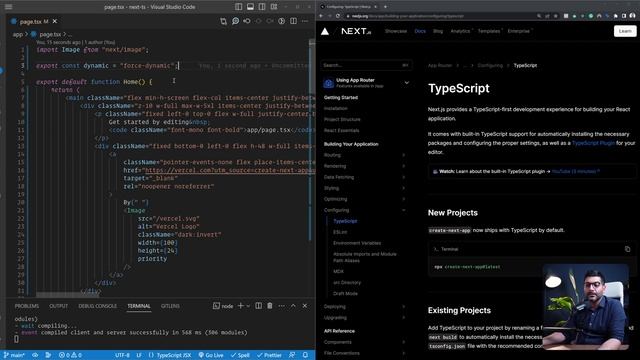Click LF end-of-line in status bar

tap(139, 356)
